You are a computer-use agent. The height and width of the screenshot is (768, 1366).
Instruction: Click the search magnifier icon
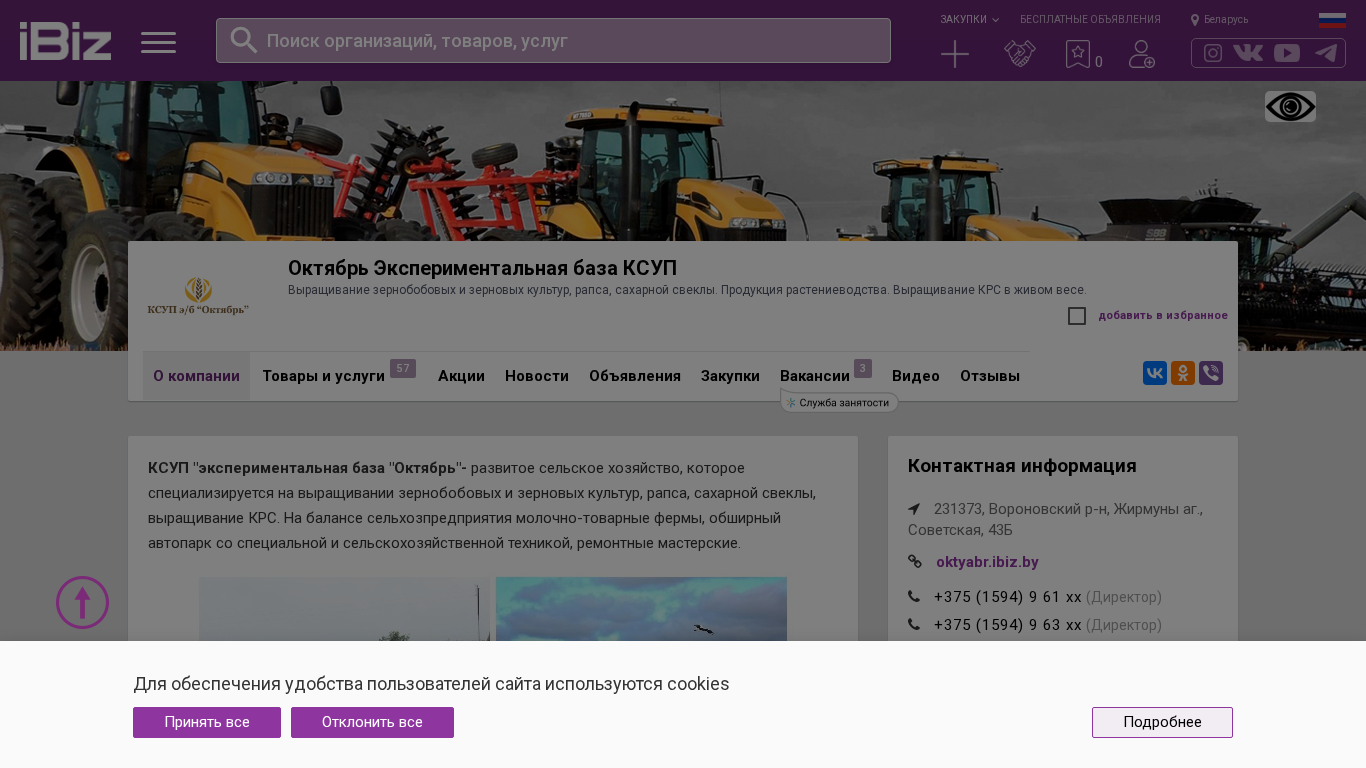tap(244, 40)
